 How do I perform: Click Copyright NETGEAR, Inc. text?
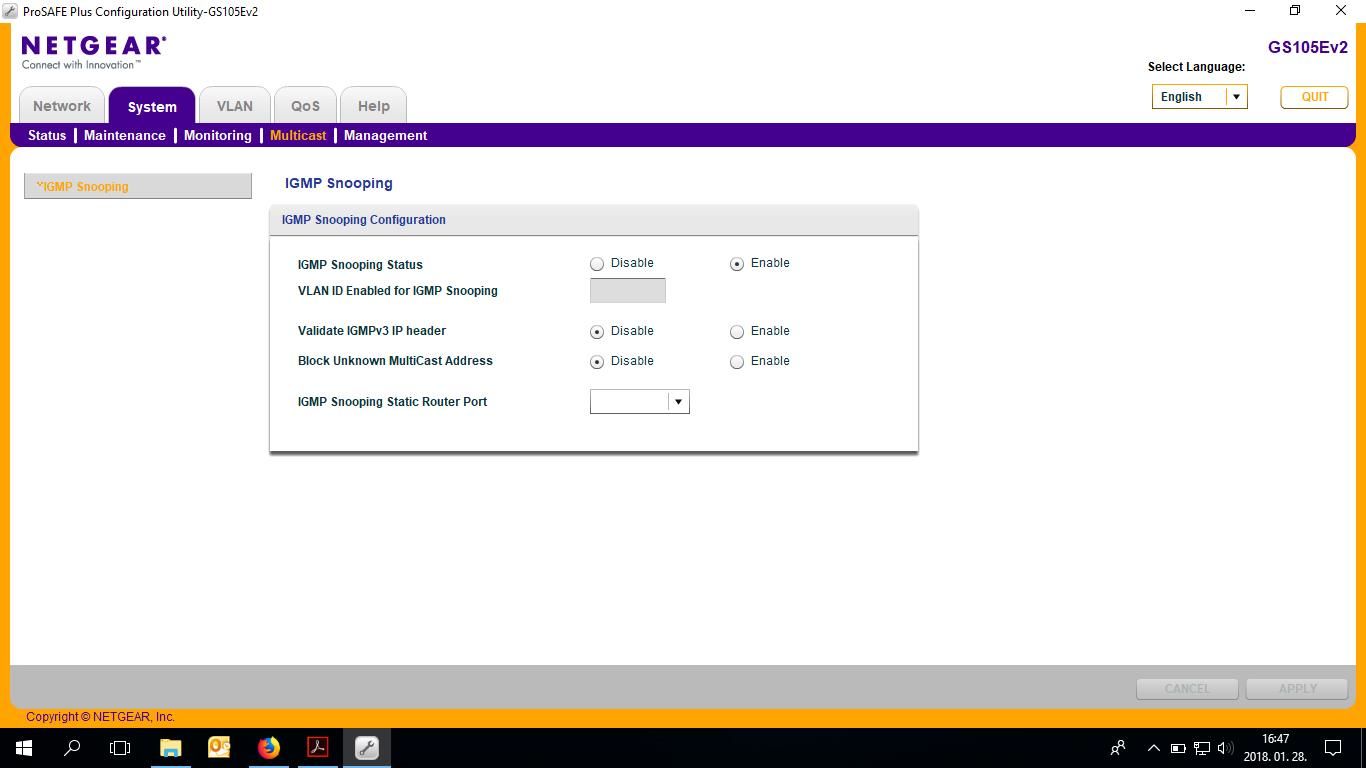pos(100,717)
